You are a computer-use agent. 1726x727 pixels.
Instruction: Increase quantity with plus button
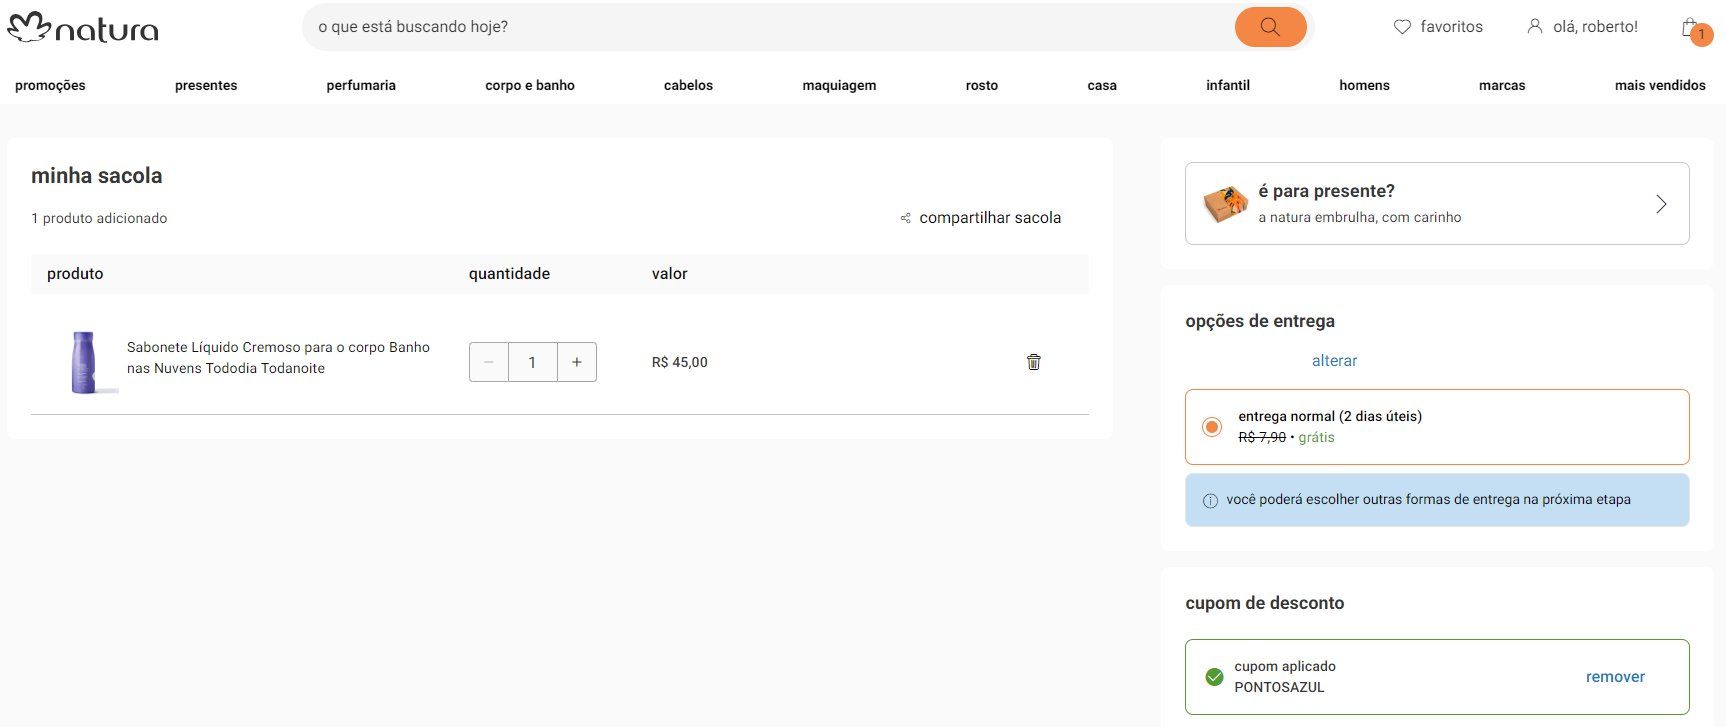tap(577, 362)
